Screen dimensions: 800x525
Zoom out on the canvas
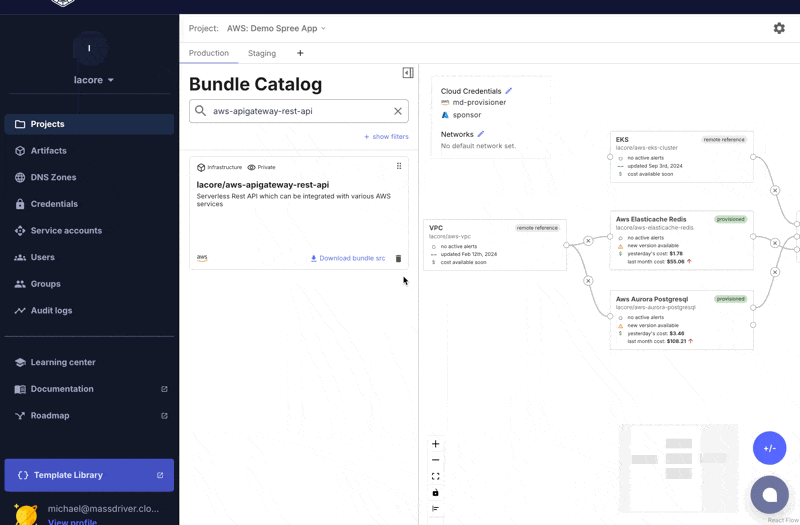(435, 460)
